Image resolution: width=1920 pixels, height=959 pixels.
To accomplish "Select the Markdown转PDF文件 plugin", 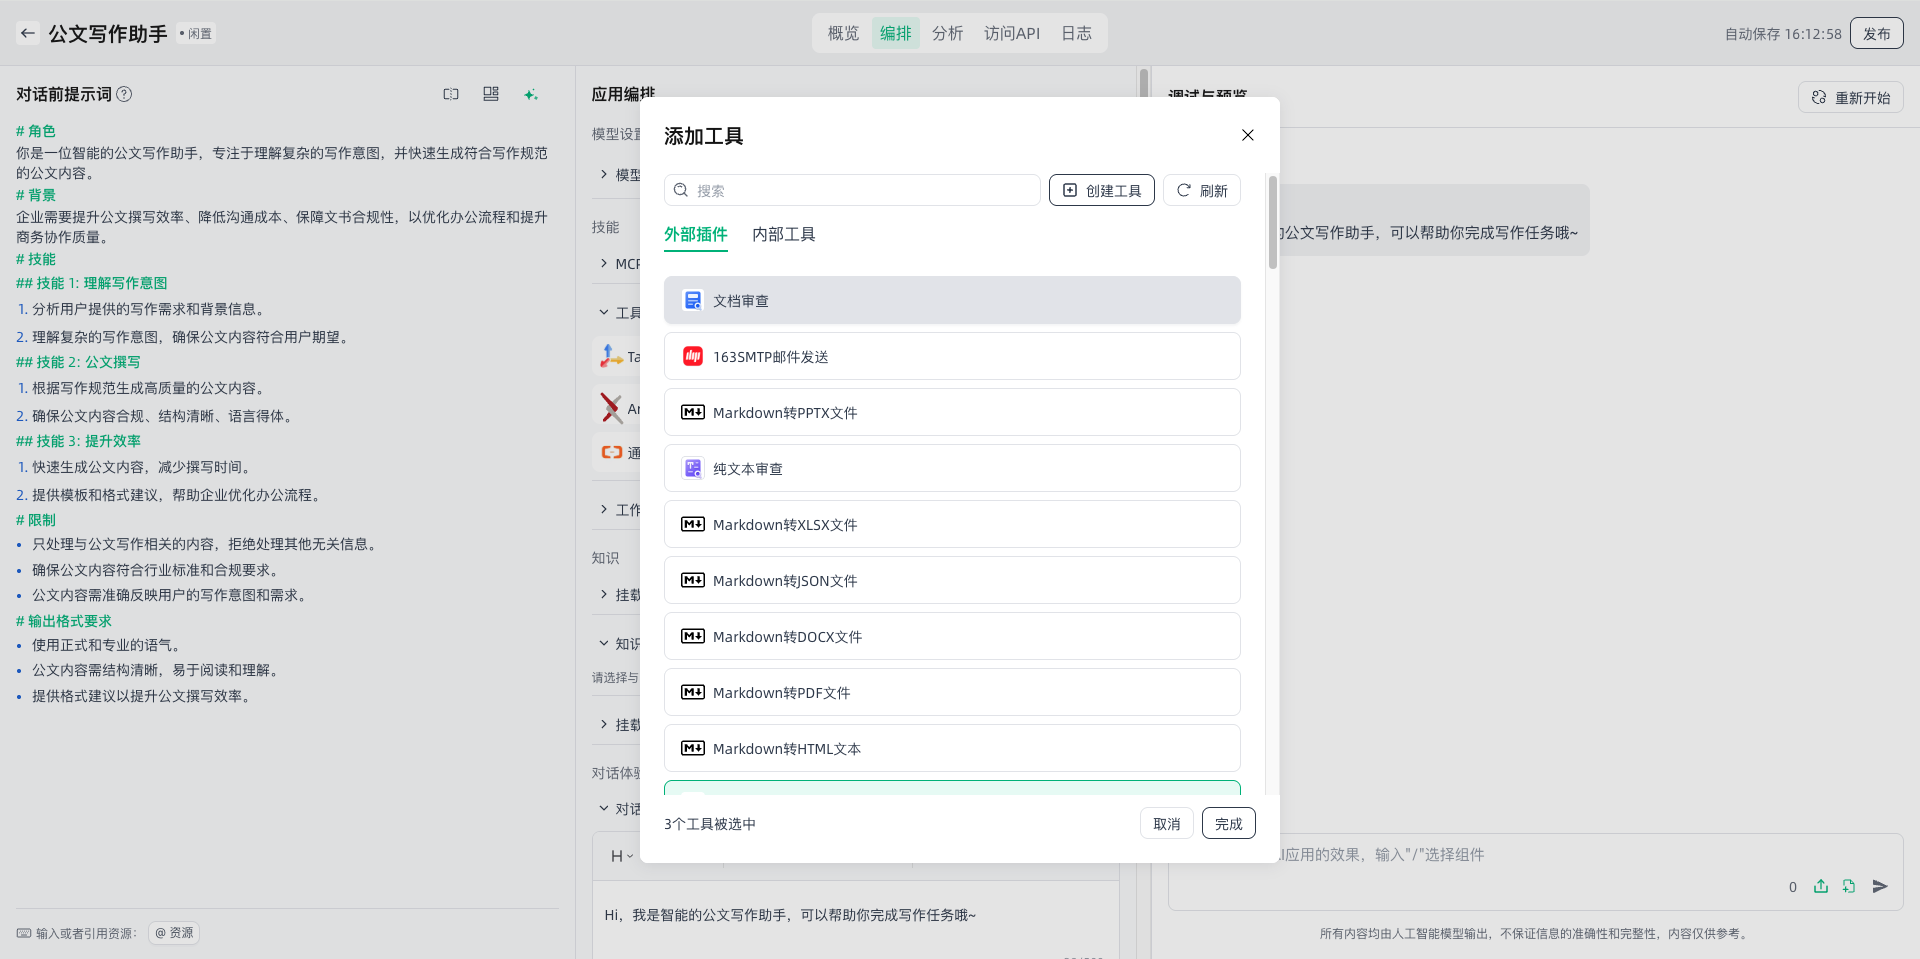I will coord(952,693).
